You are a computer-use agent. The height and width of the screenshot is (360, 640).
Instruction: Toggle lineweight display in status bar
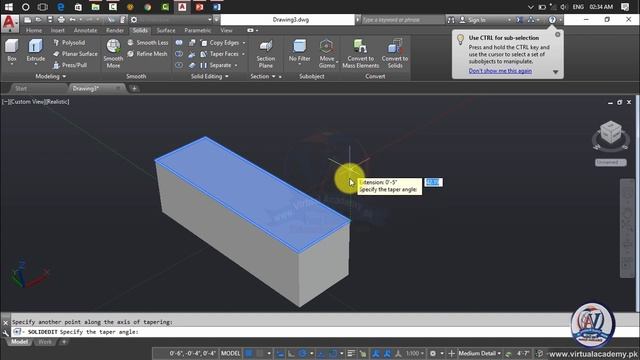point(351,353)
